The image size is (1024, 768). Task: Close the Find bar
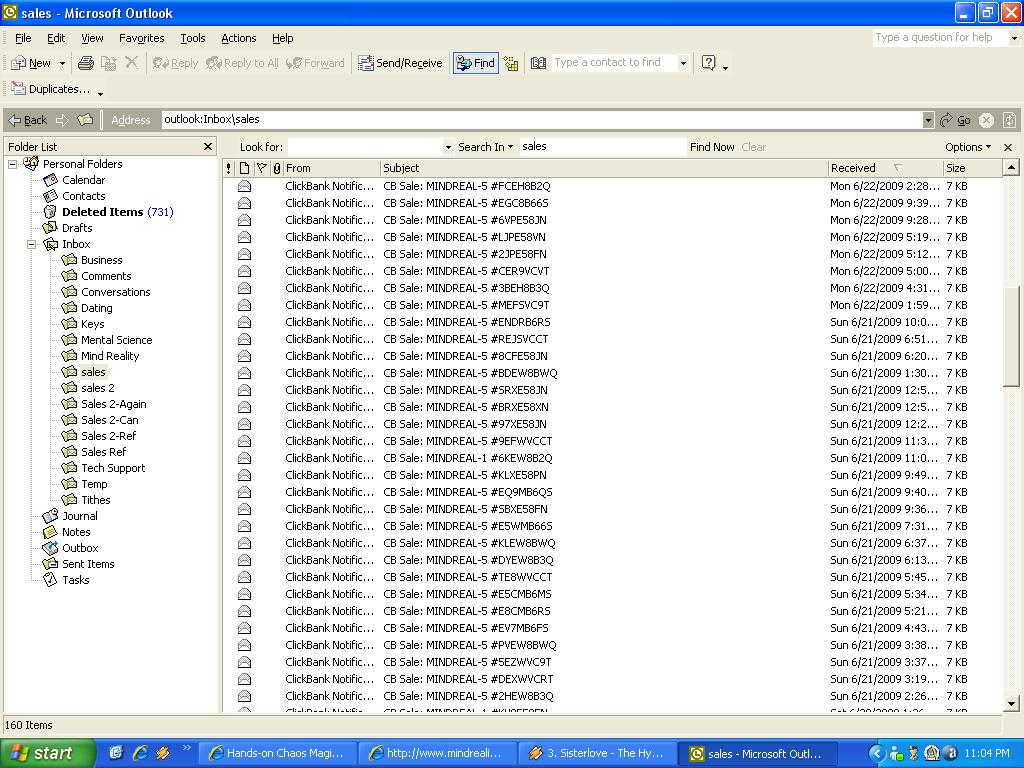pos(1008,147)
